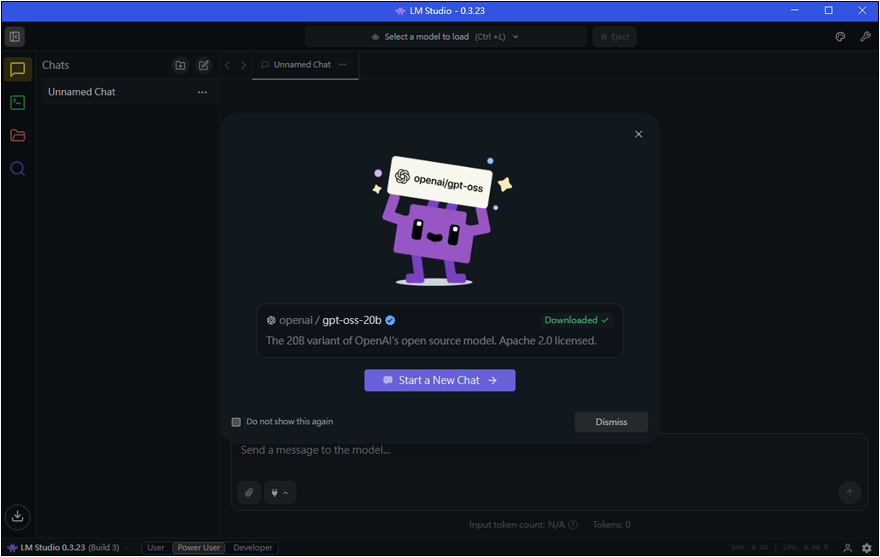Close the gpt-oss popup with X

[638, 134]
